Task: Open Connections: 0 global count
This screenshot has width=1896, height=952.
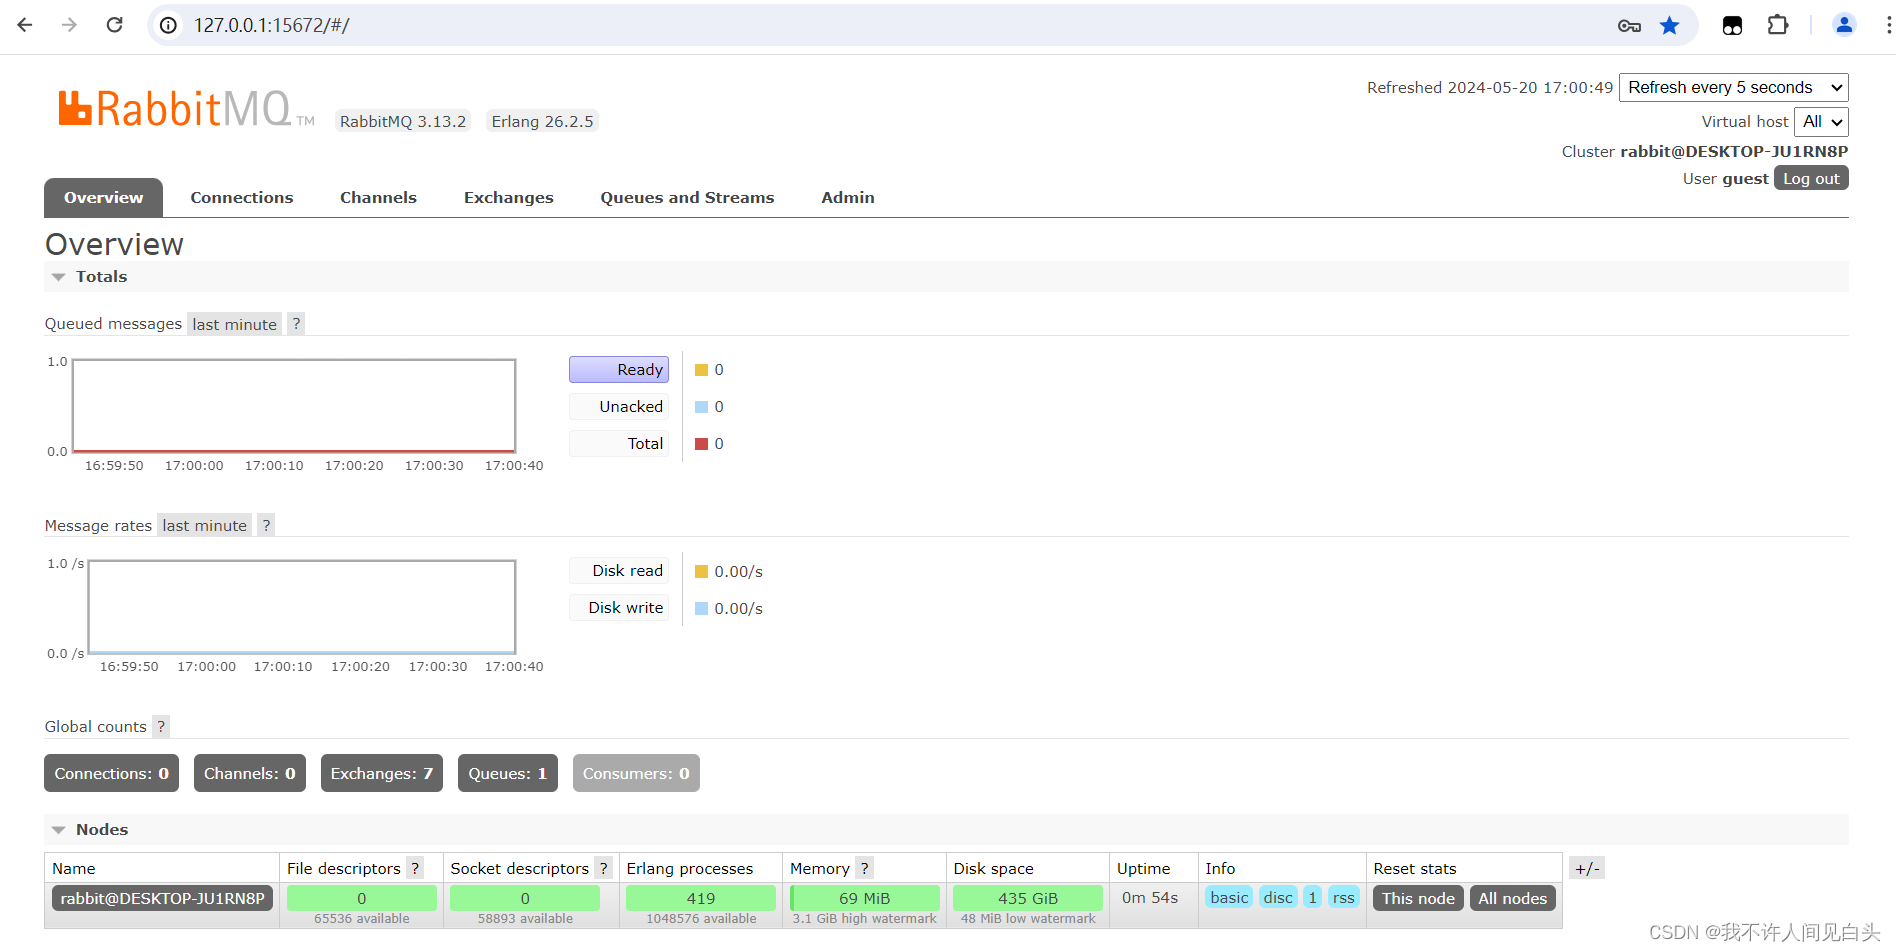Action: [111, 773]
